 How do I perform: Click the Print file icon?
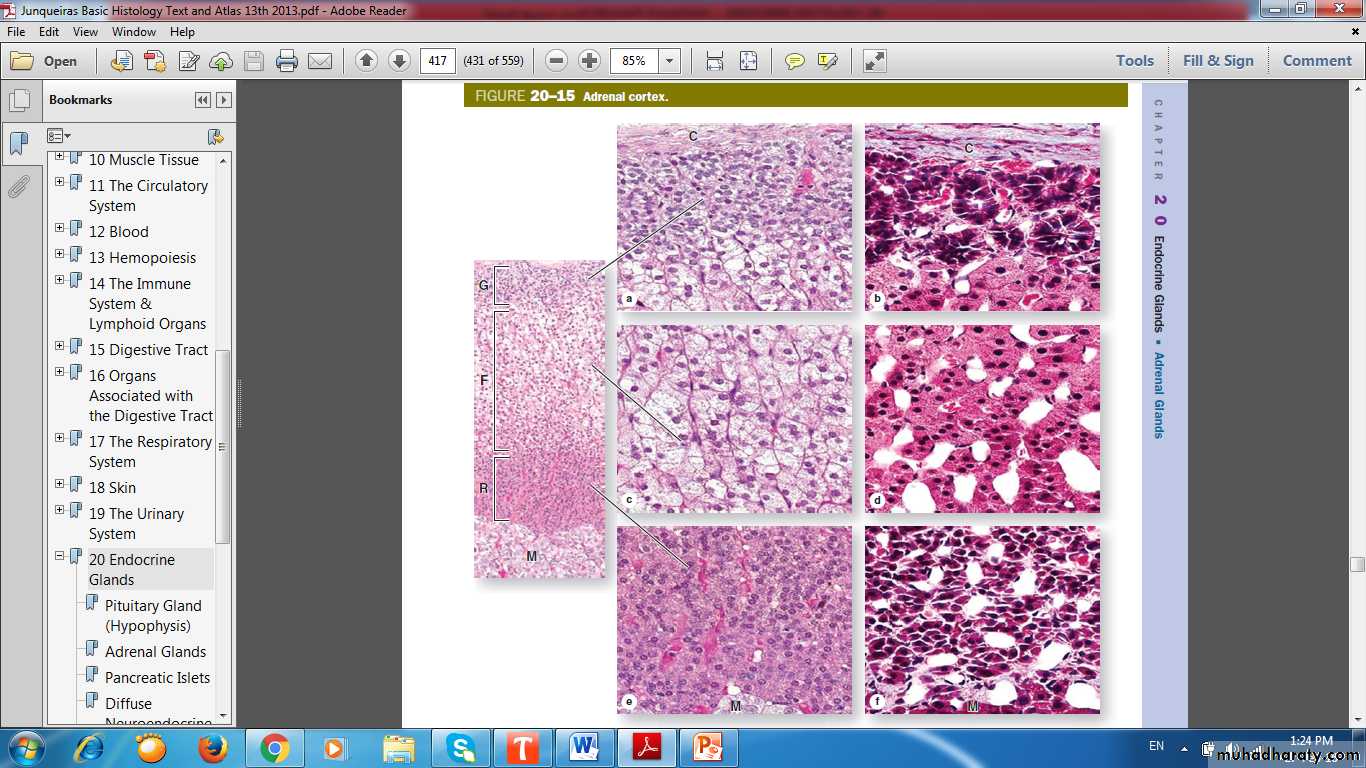coord(287,61)
